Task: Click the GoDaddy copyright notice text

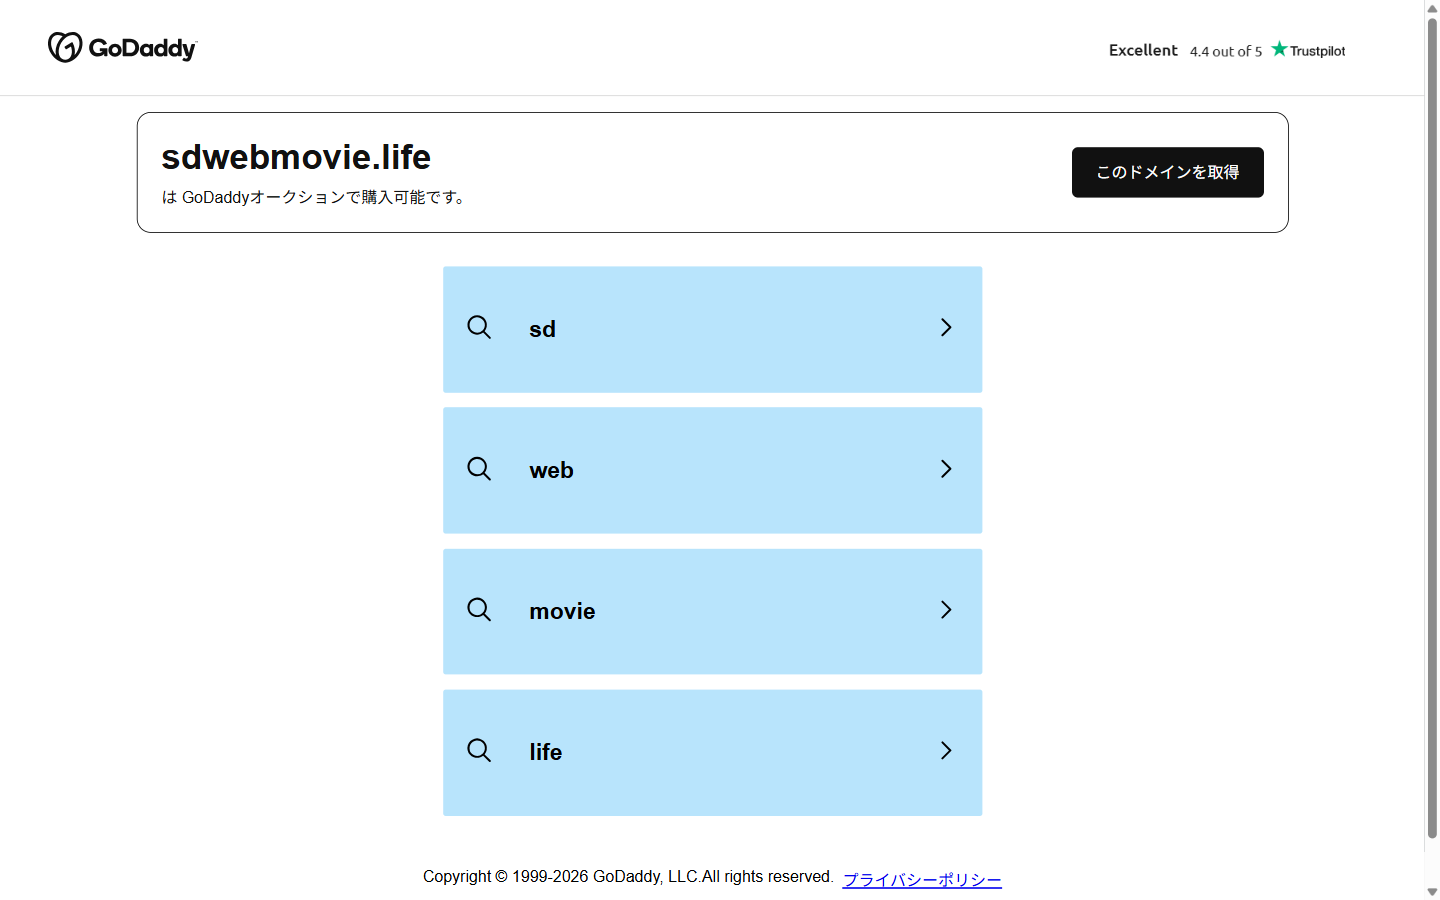Action: (x=628, y=876)
